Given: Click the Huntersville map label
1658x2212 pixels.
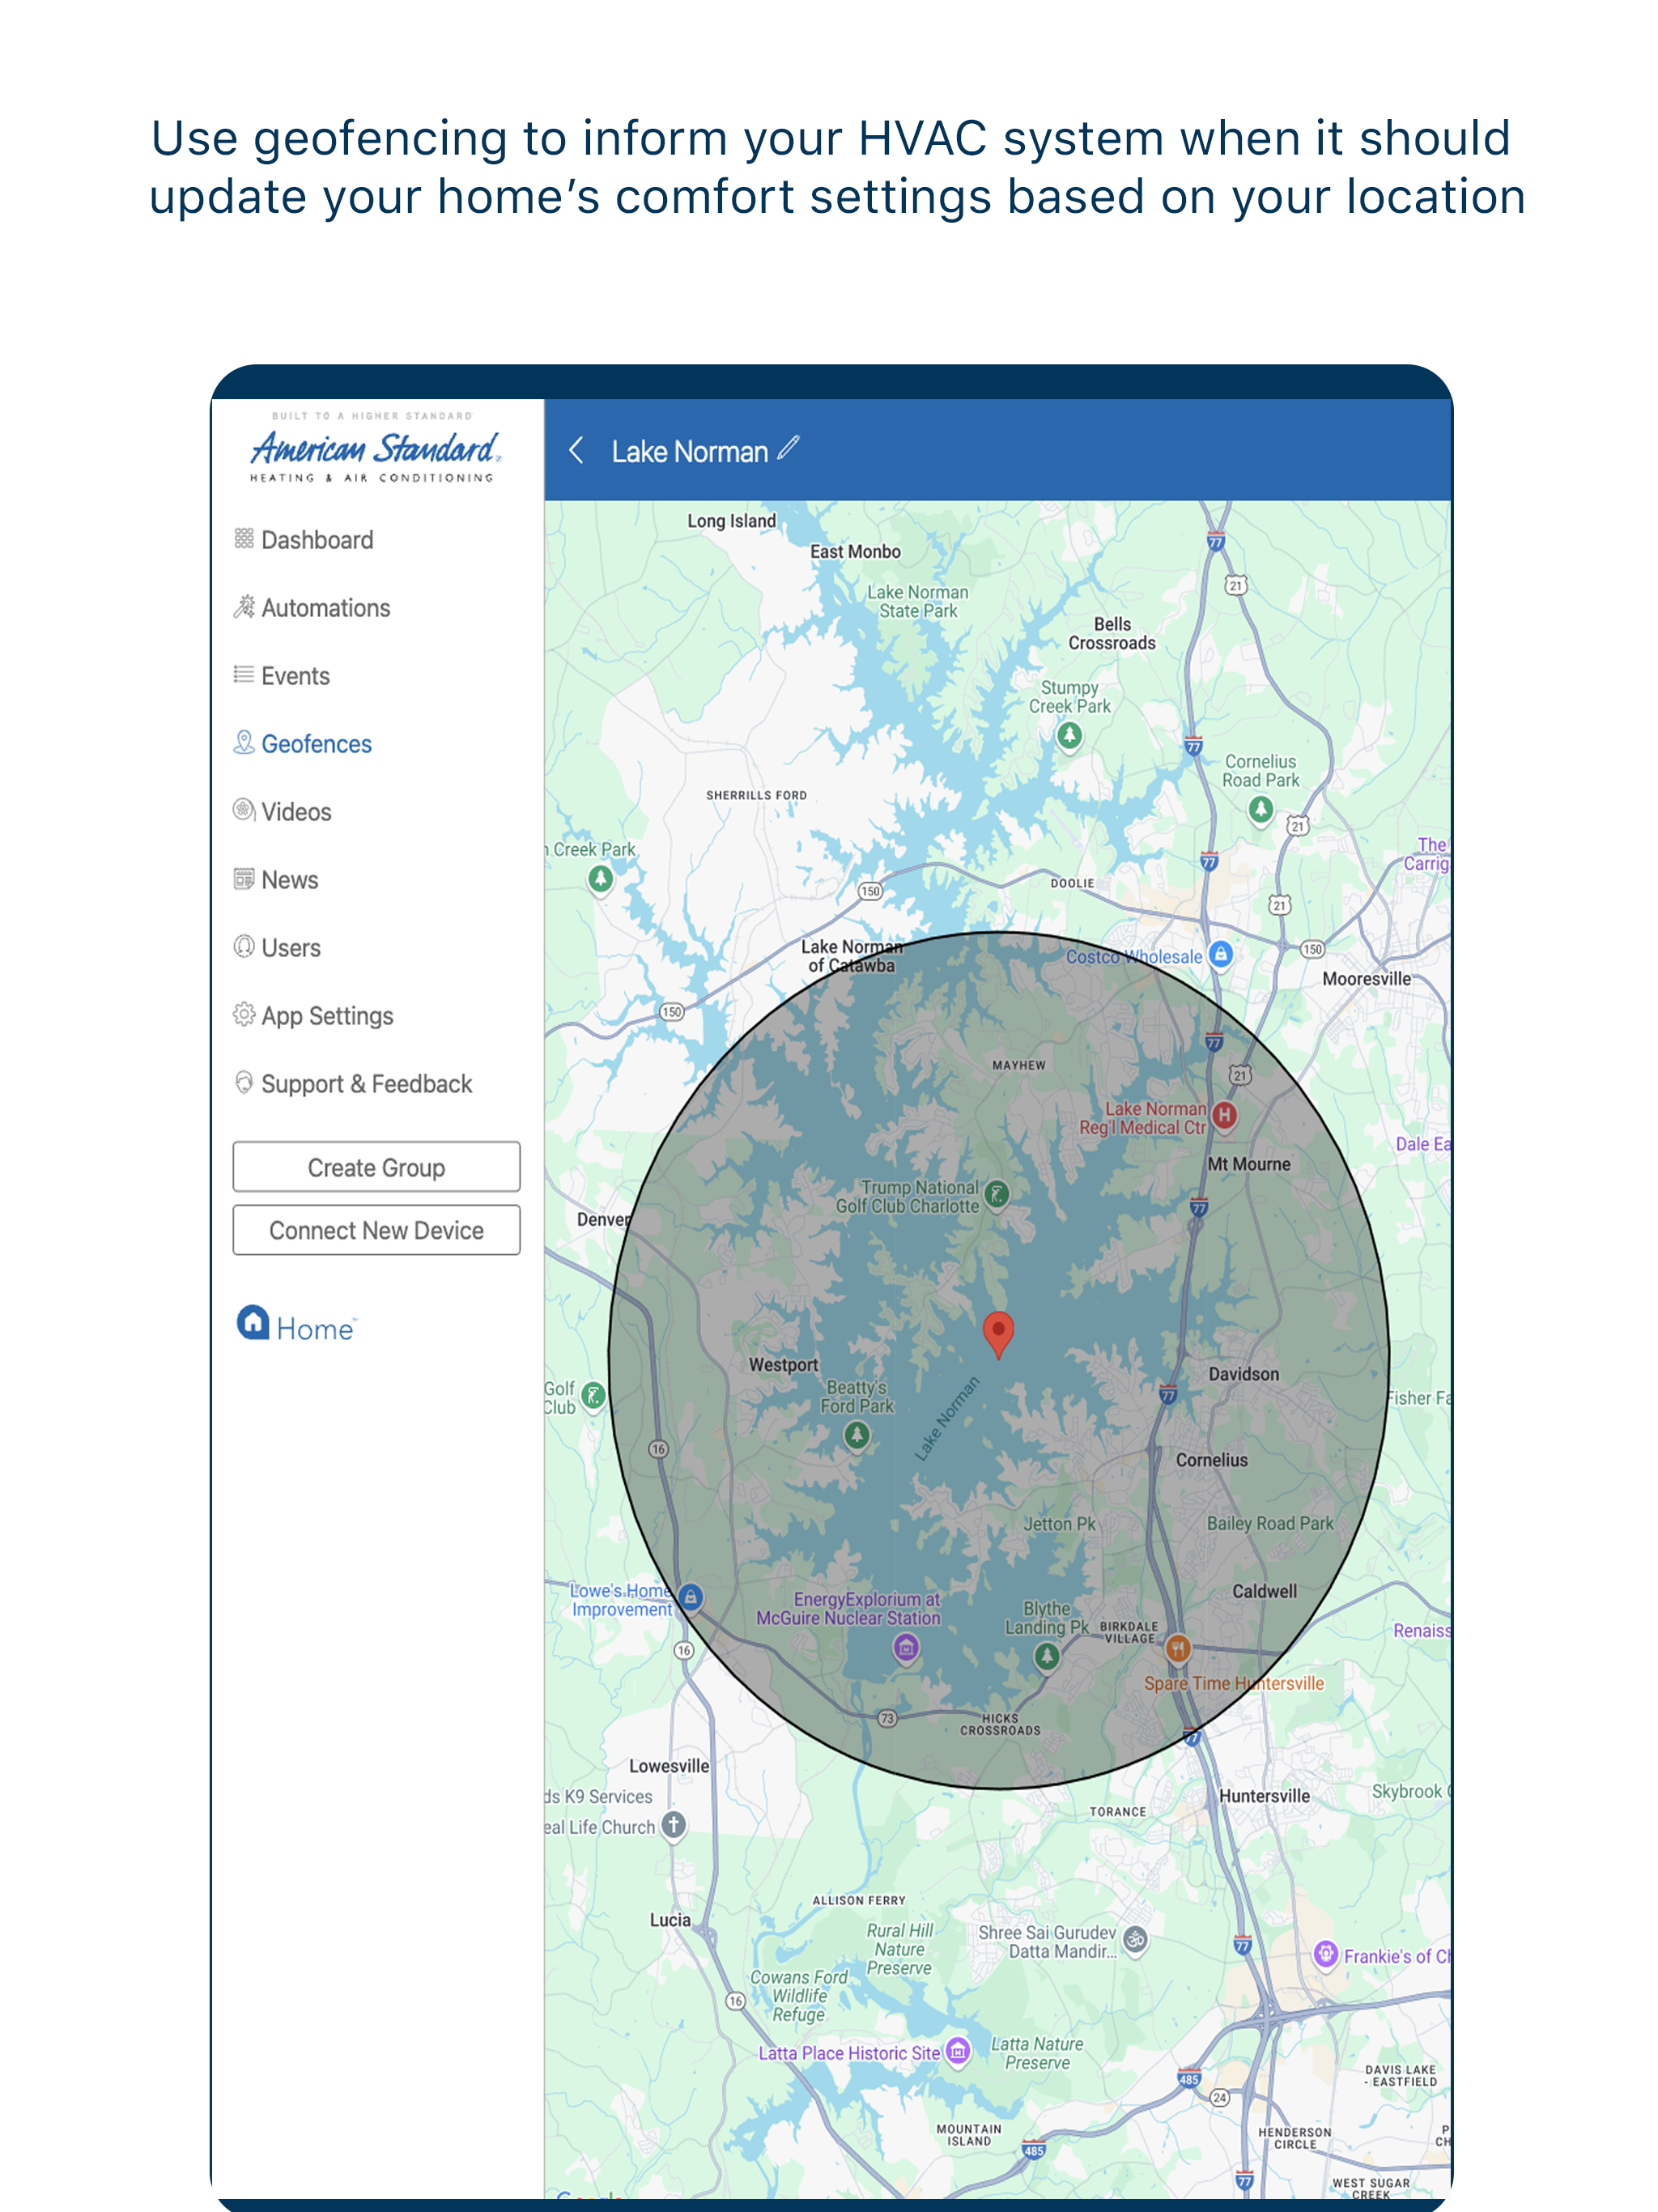Looking at the screenshot, I should coord(1264,1796).
